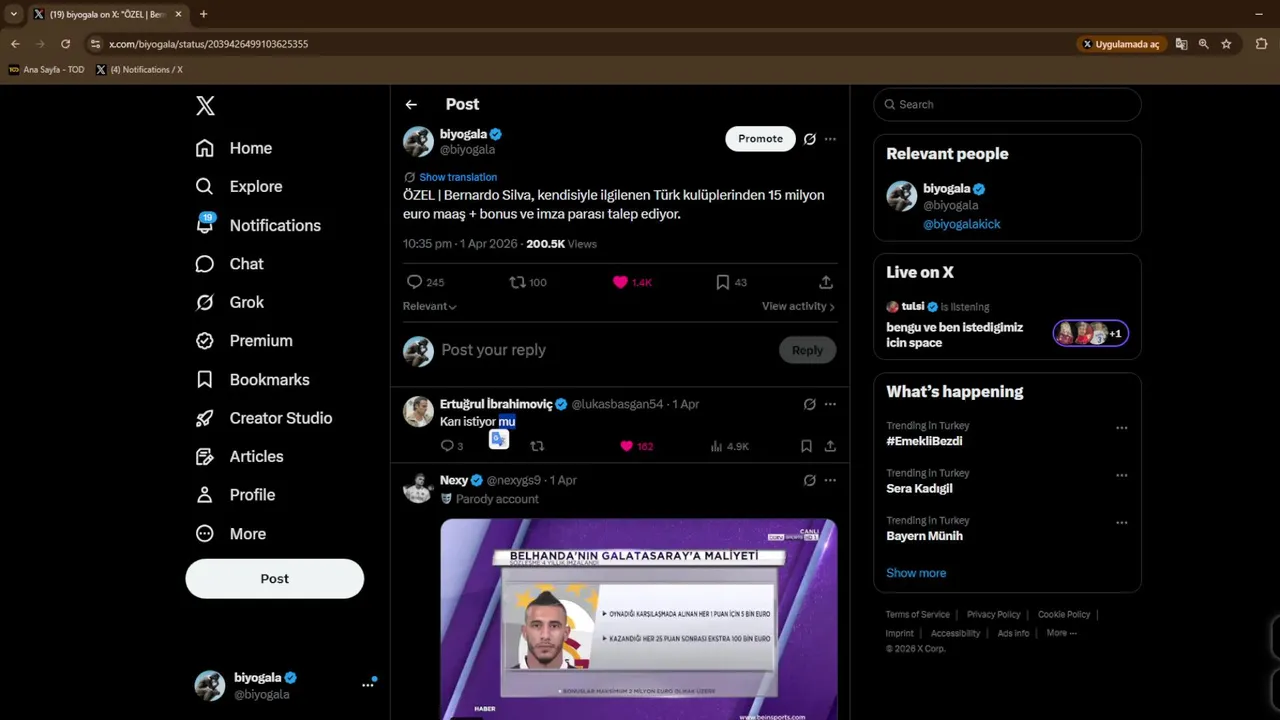Open Nexy's profile avatar

(x=418, y=489)
